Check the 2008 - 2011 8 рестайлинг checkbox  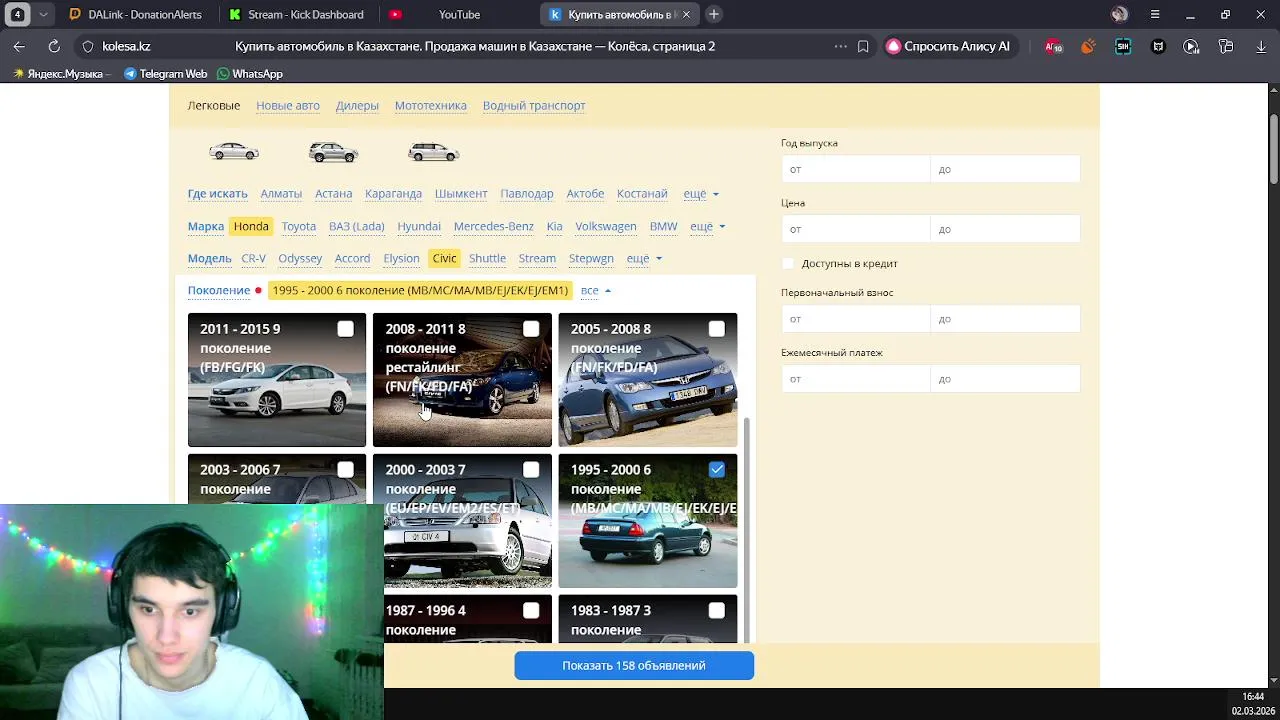point(531,329)
